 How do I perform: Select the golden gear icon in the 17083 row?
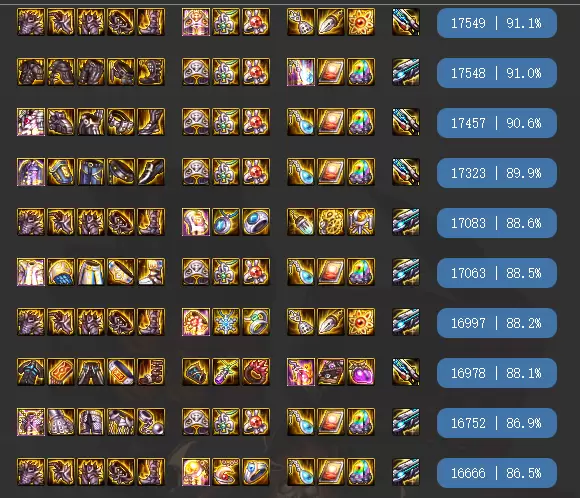(331, 222)
